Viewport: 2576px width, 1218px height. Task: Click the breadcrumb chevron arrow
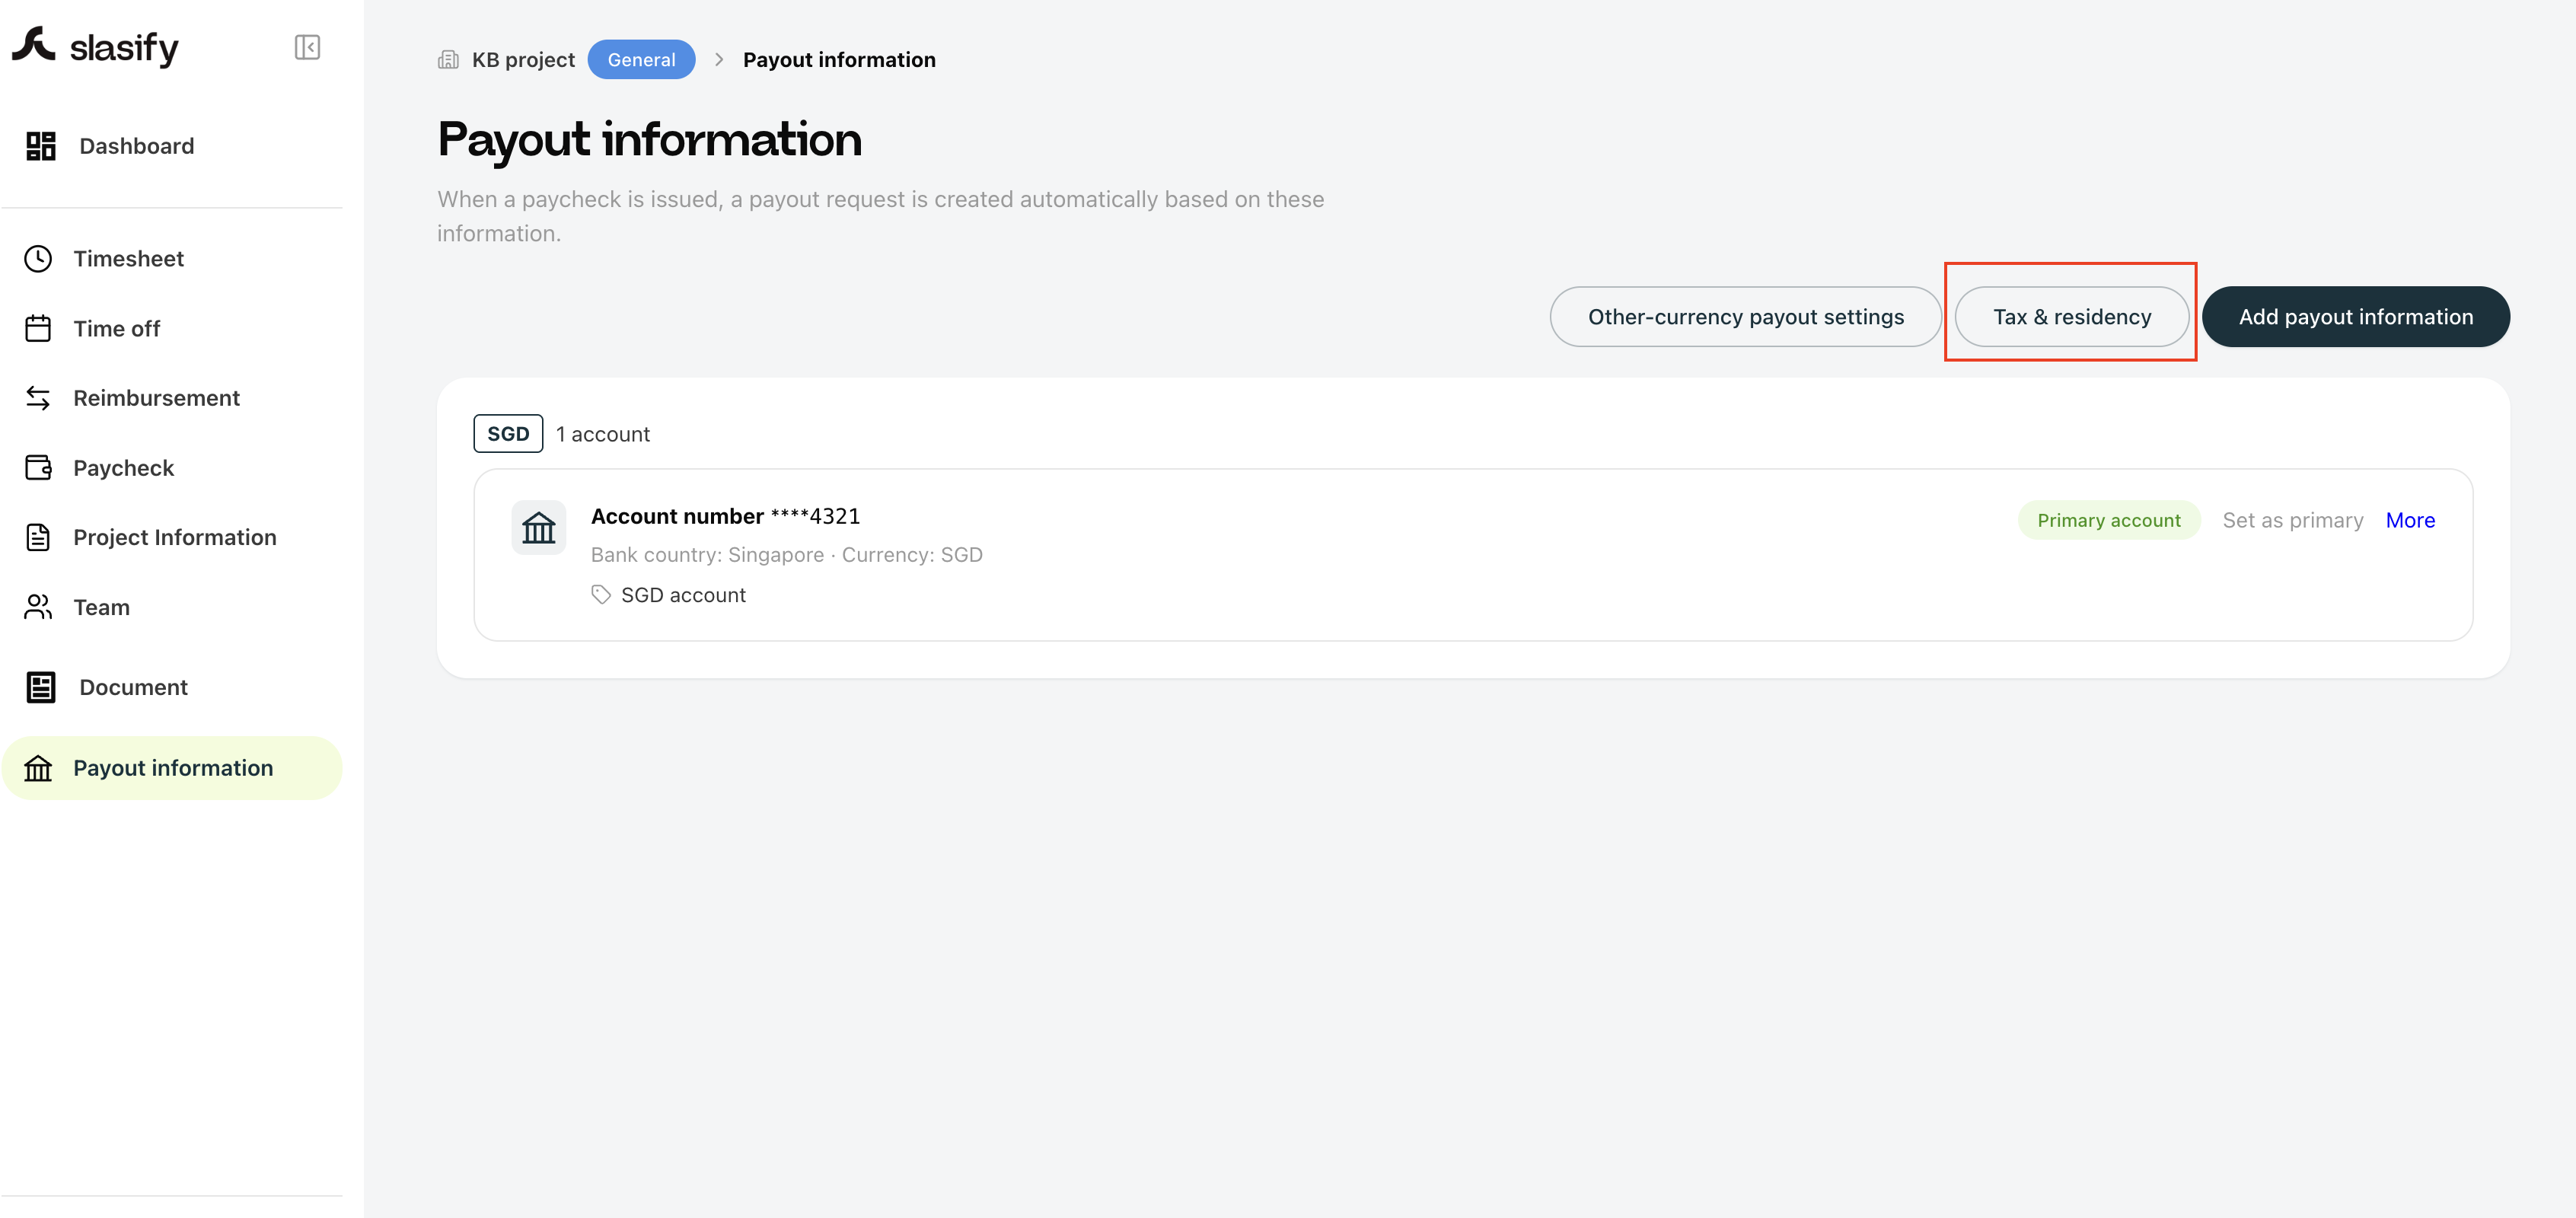719,60
